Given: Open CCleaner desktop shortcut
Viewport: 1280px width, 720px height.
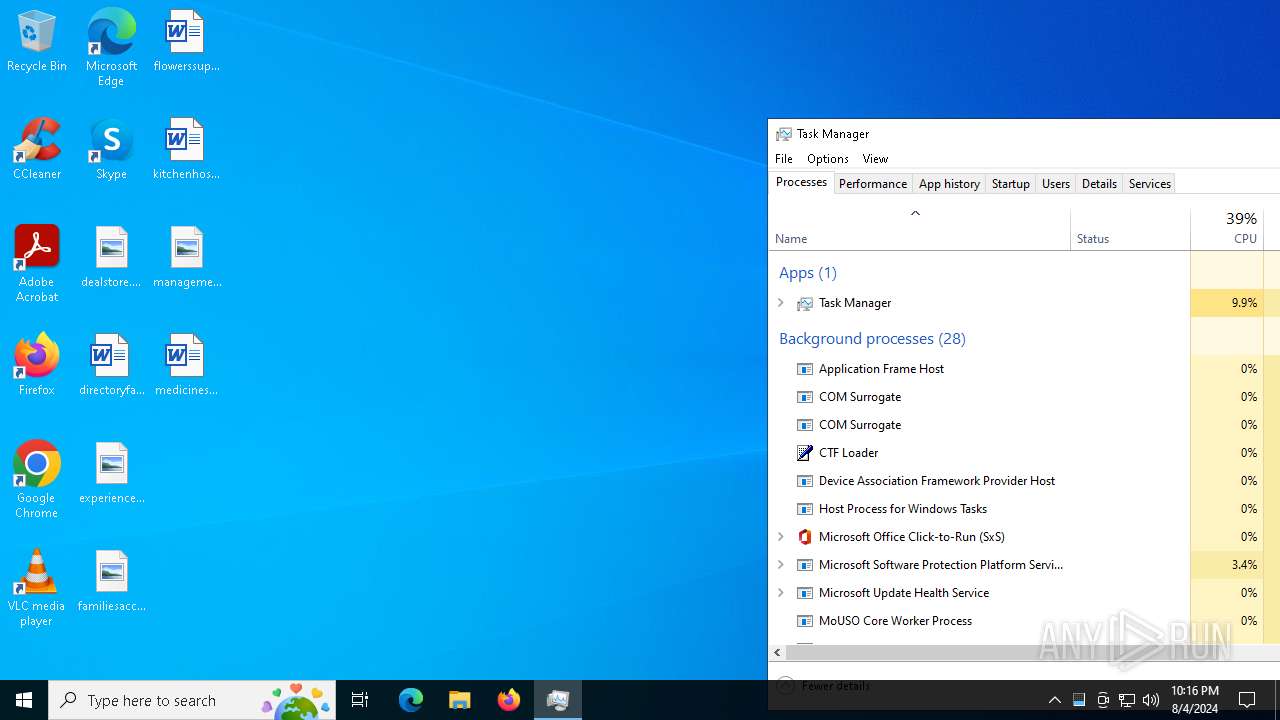Looking at the screenshot, I should 37,150.
